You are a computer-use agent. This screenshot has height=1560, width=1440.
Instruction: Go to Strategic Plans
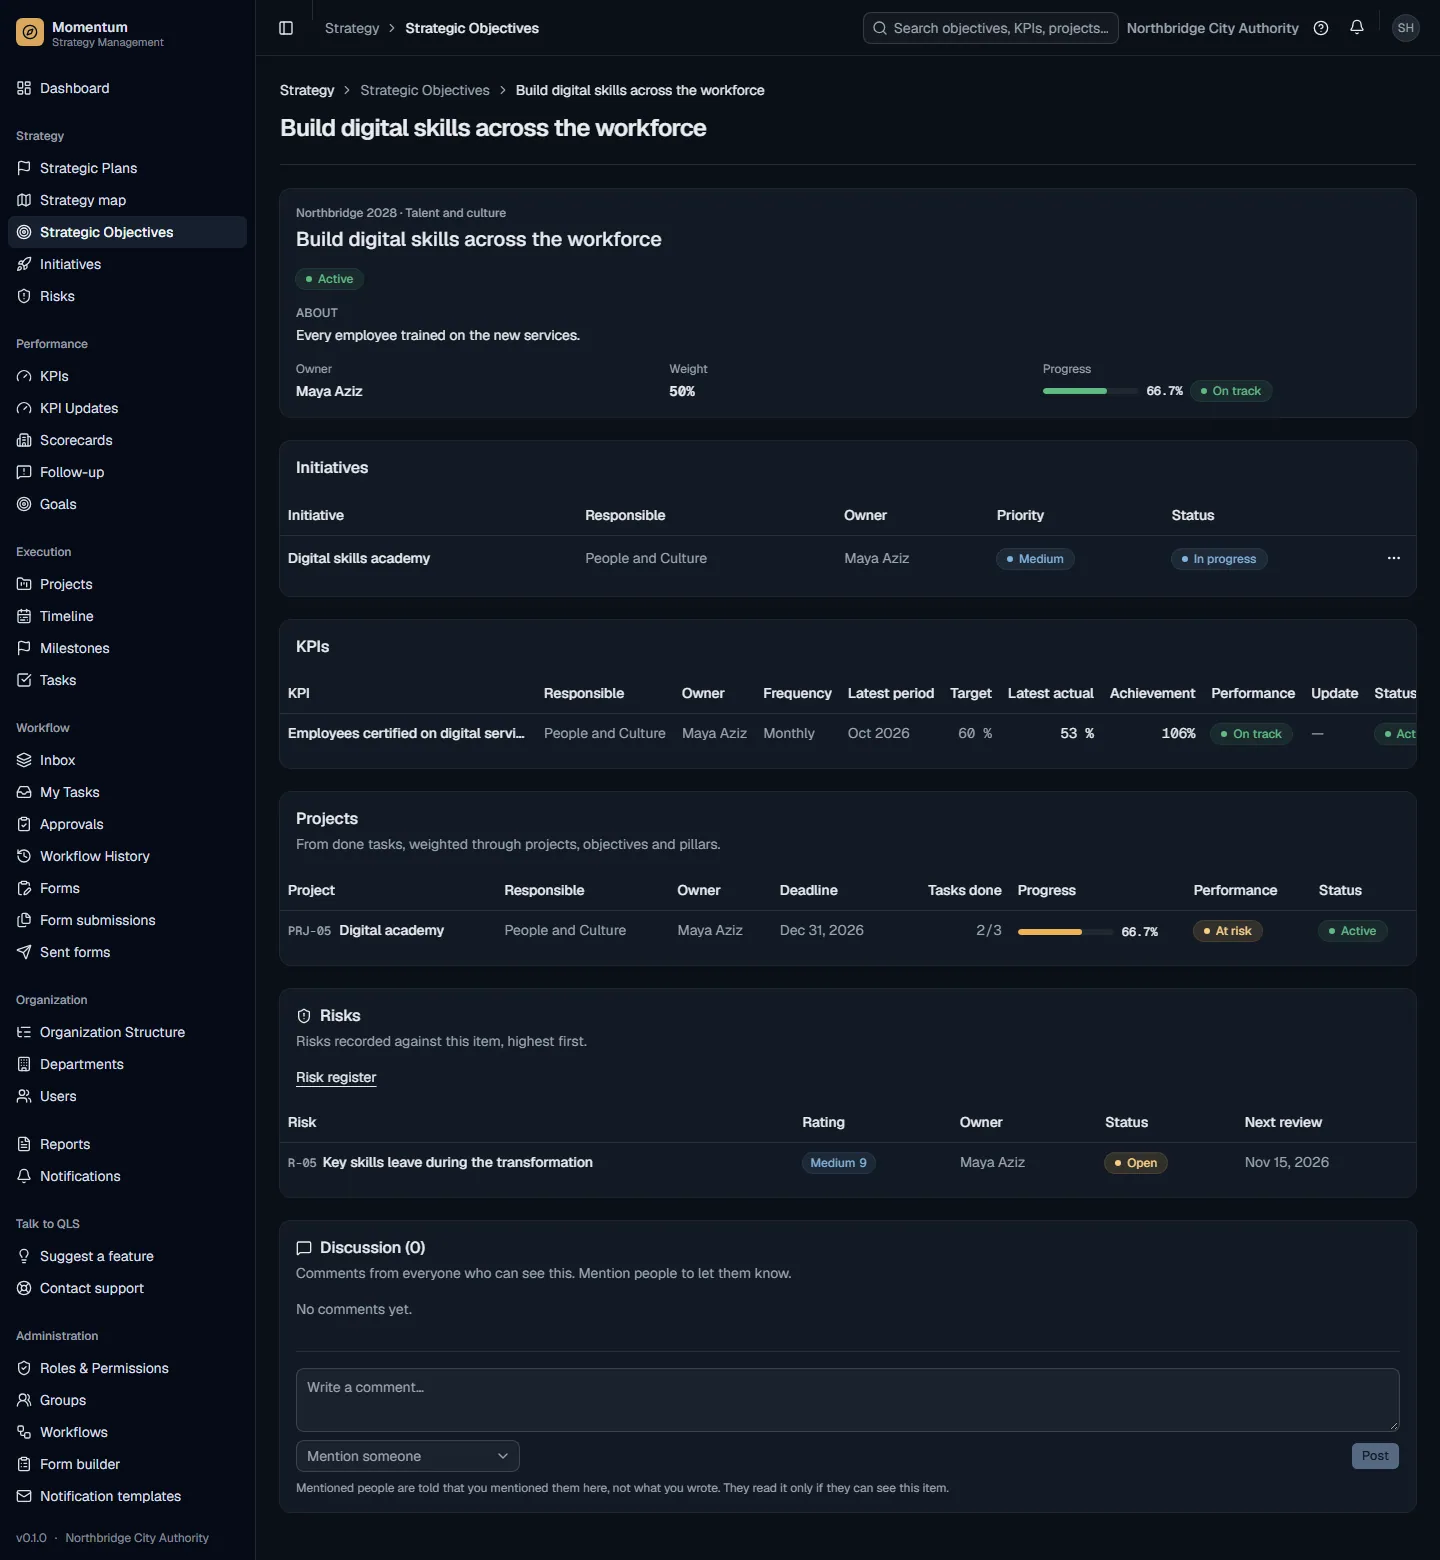(127, 168)
